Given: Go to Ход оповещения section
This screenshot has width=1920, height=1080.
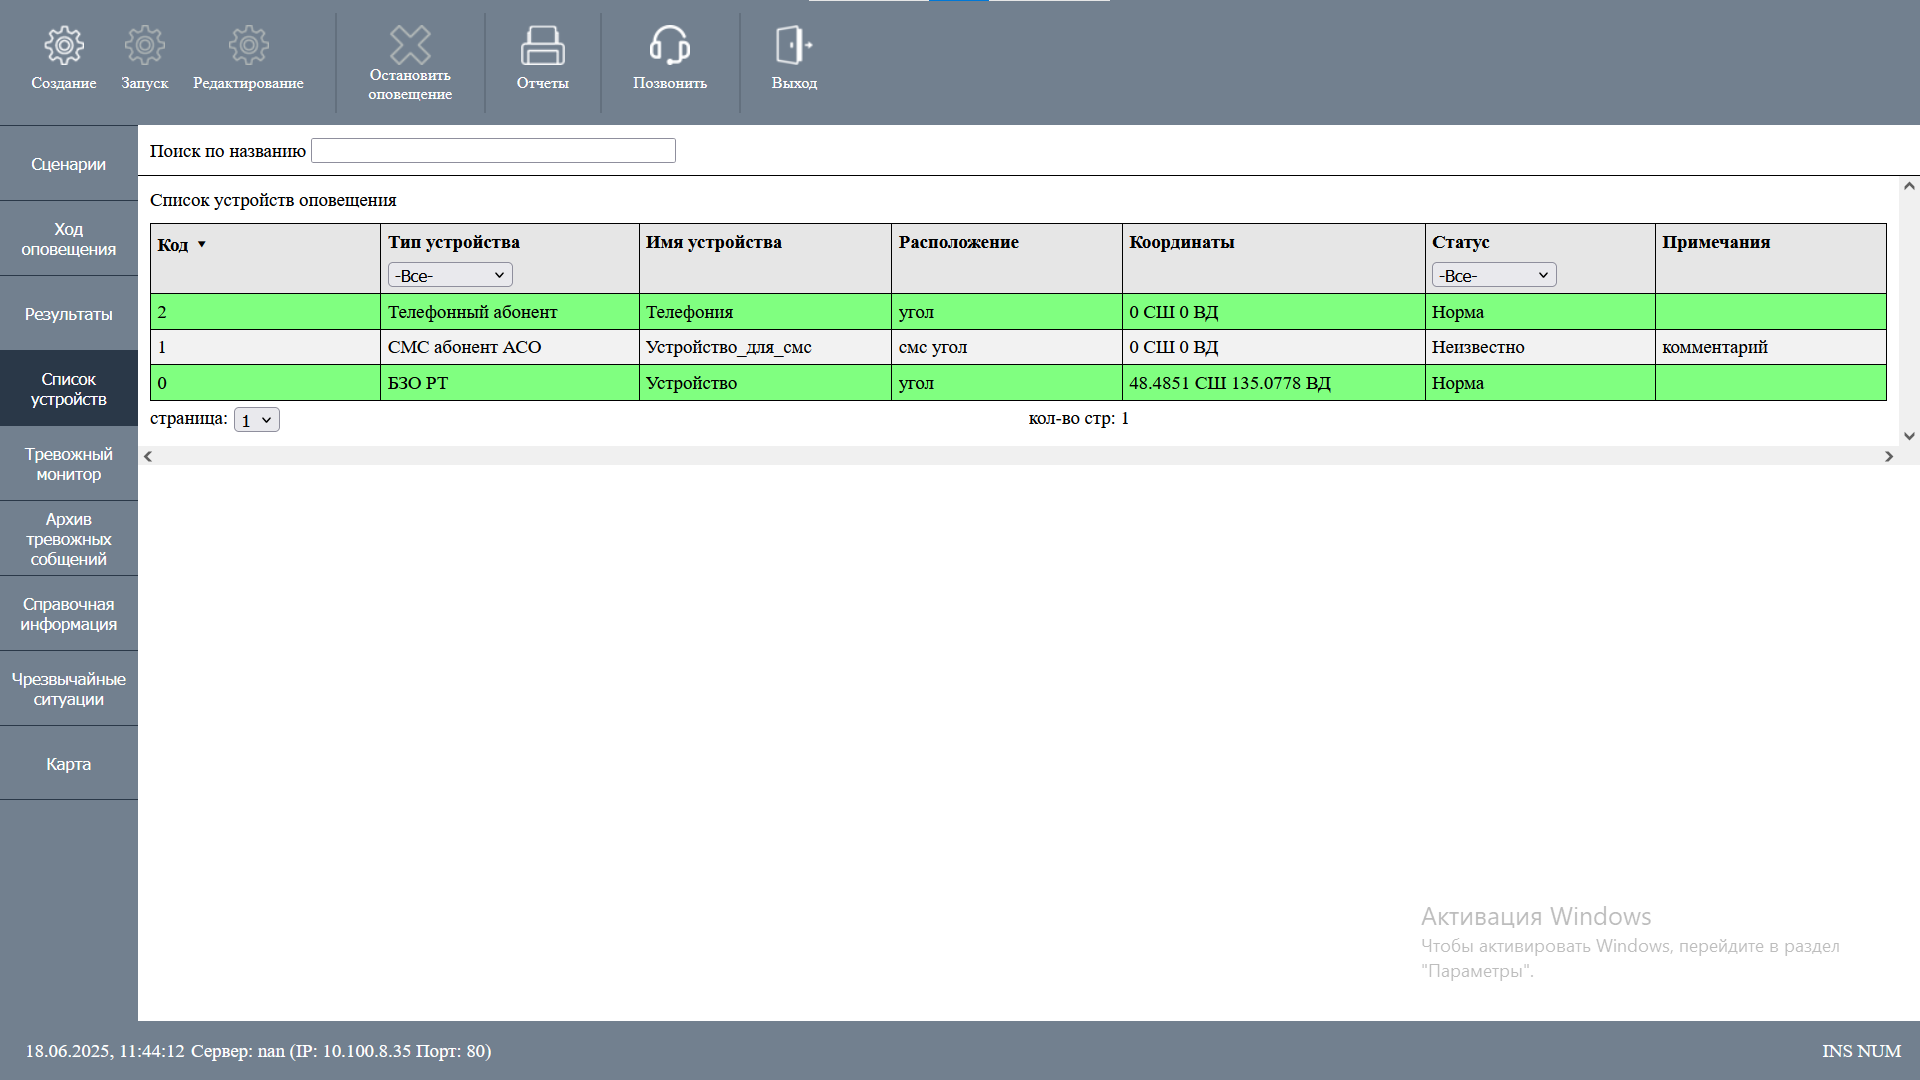Looking at the screenshot, I should coord(69,239).
